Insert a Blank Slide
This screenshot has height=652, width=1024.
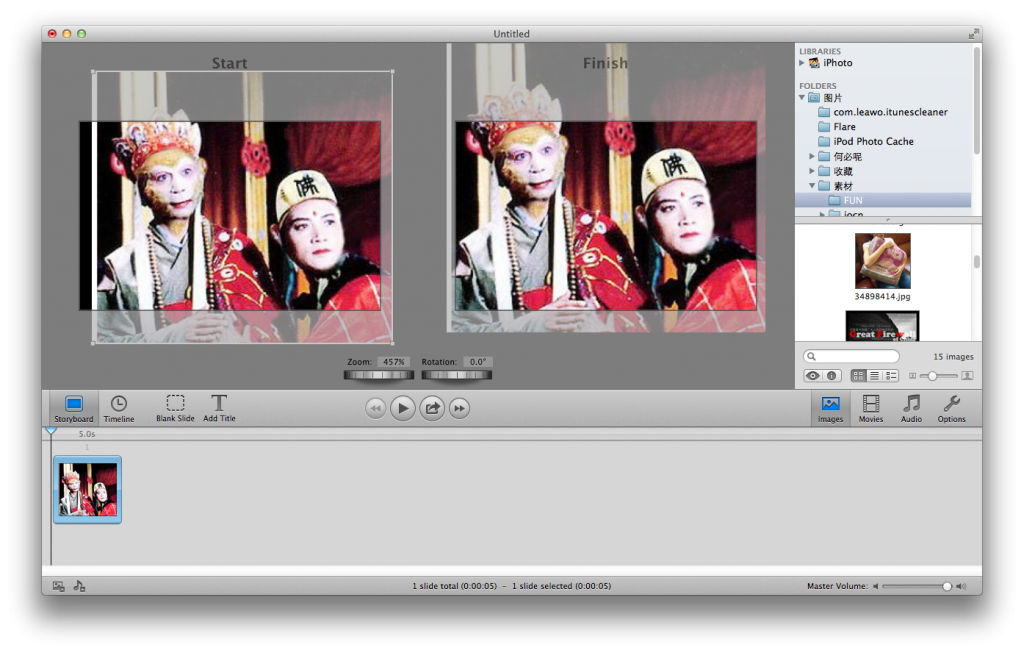coord(175,409)
